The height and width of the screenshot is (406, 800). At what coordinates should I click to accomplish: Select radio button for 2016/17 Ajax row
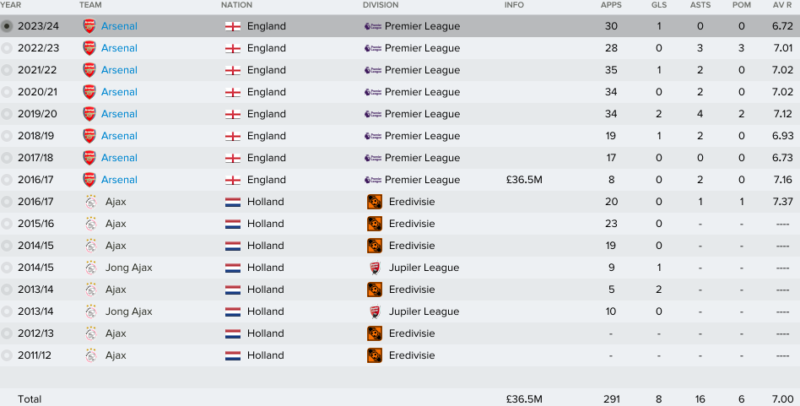pyautogui.click(x=7, y=202)
